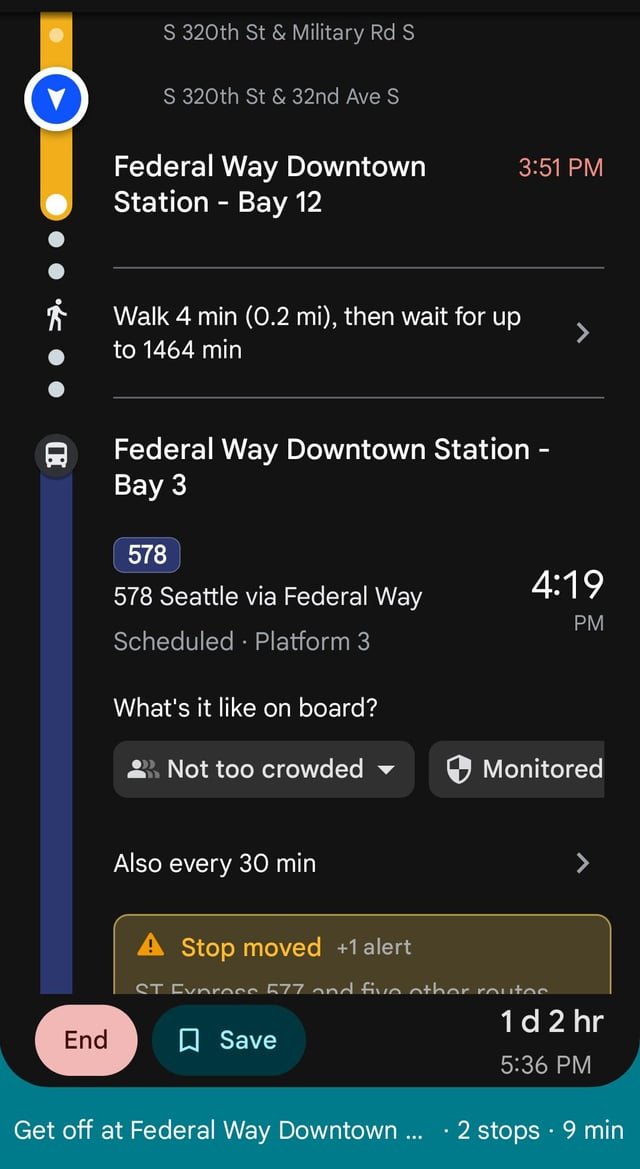Tap the Get off at Federal Way banner
The height and width of the screenshot is (1169, 640).
click(x=320, y=1130)
